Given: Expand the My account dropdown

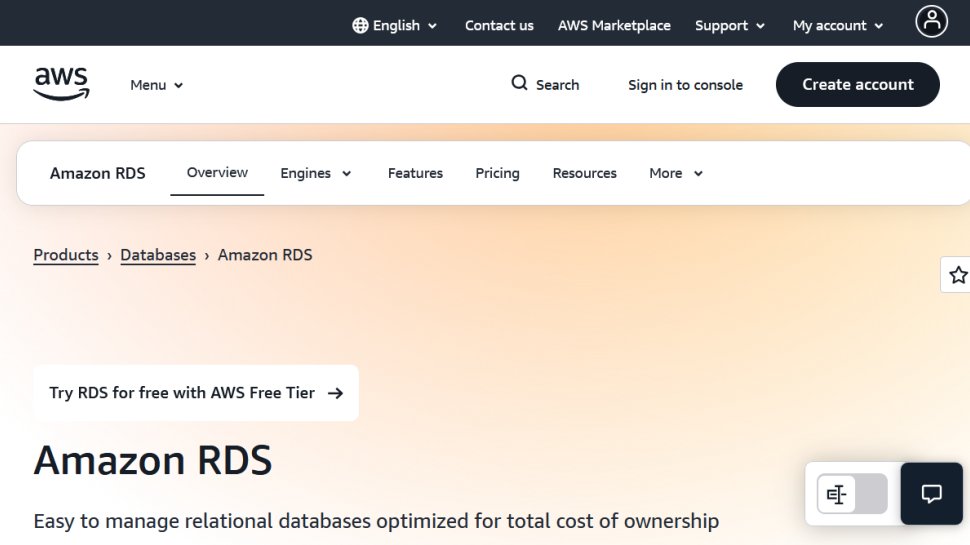Looking at the screenshot, I should coord(838,25).
